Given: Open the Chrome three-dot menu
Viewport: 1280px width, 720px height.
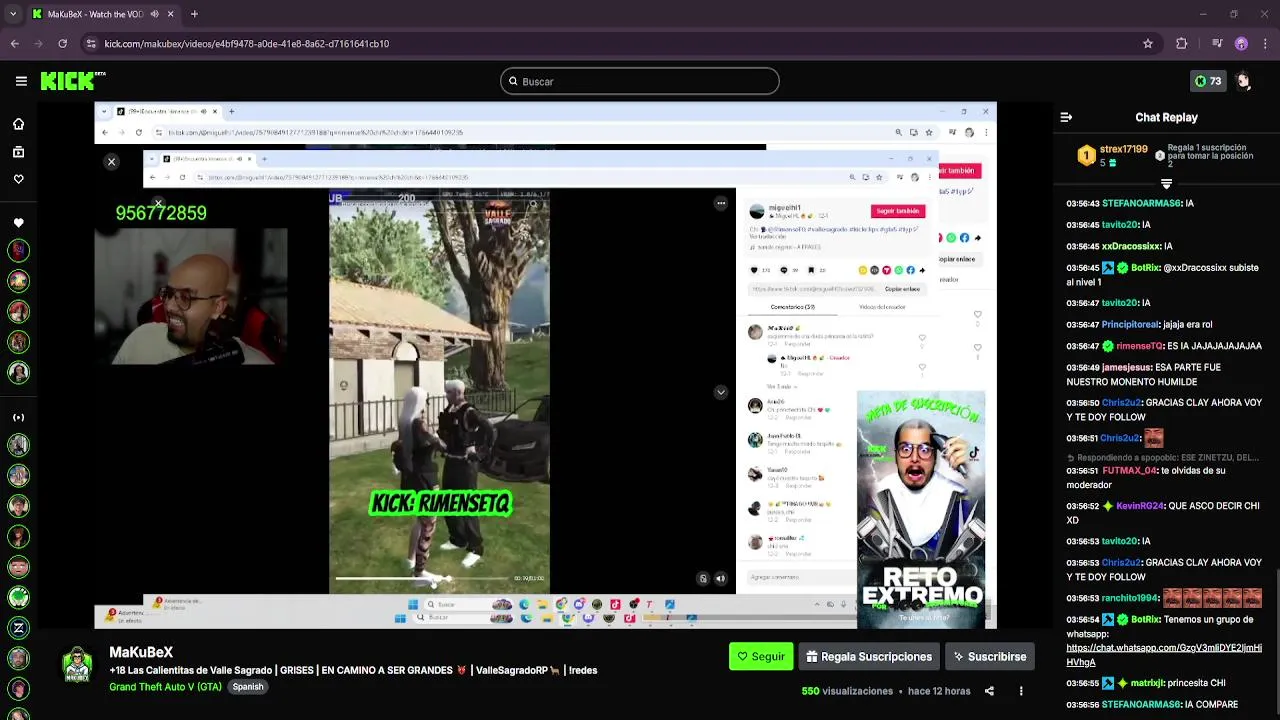Looking at the screenshot, I should point(1265,44).
